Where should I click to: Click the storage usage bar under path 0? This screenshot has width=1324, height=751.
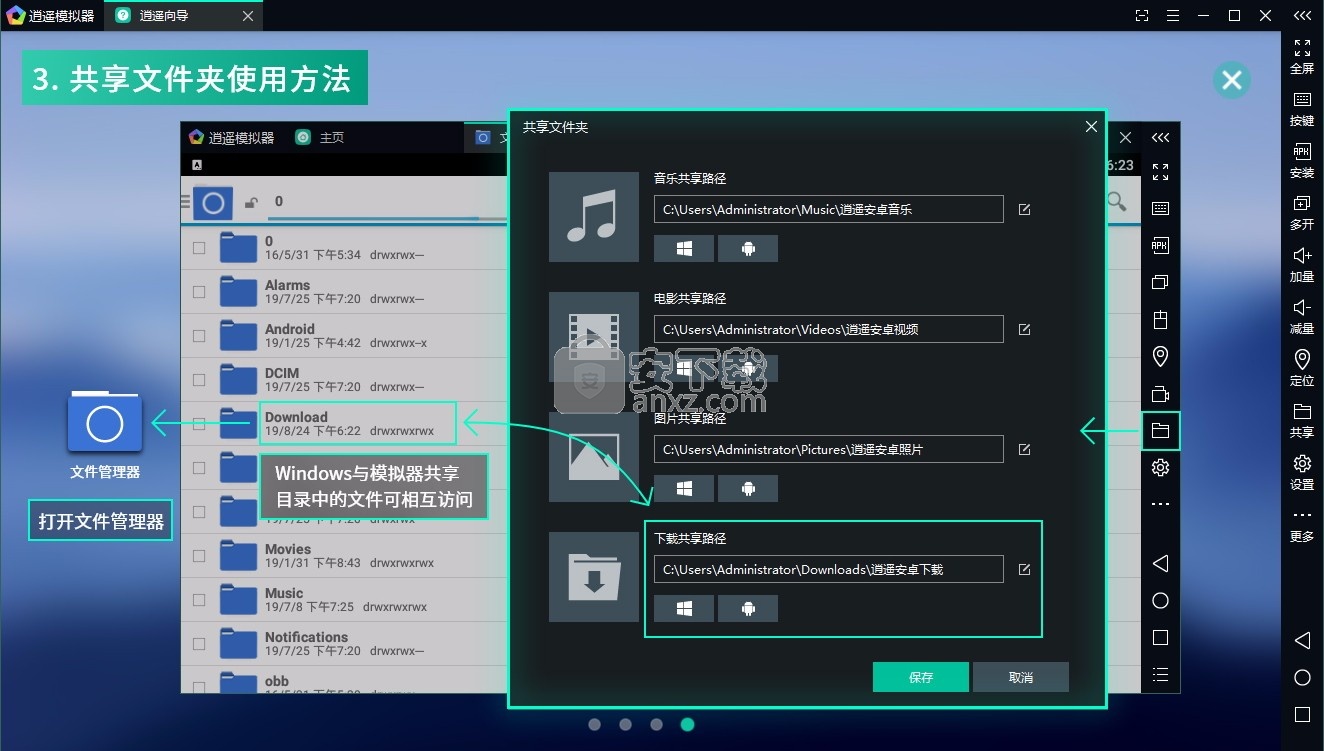point(385,217)
